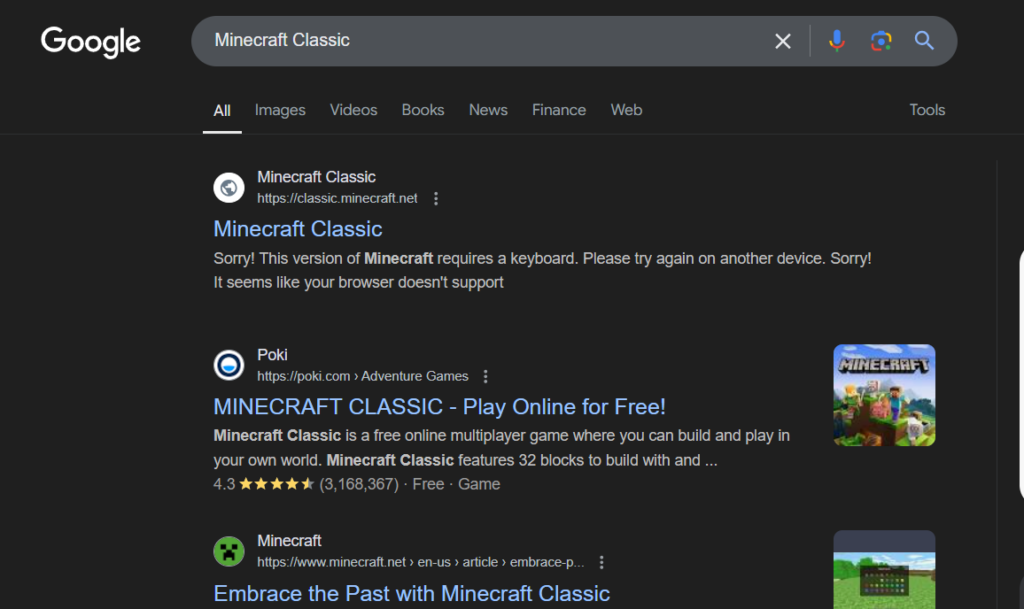This screenshot has width=1024, height=609.
Task: Open the thumbnail beside Embrace the Past result
Action: (884, 570)
